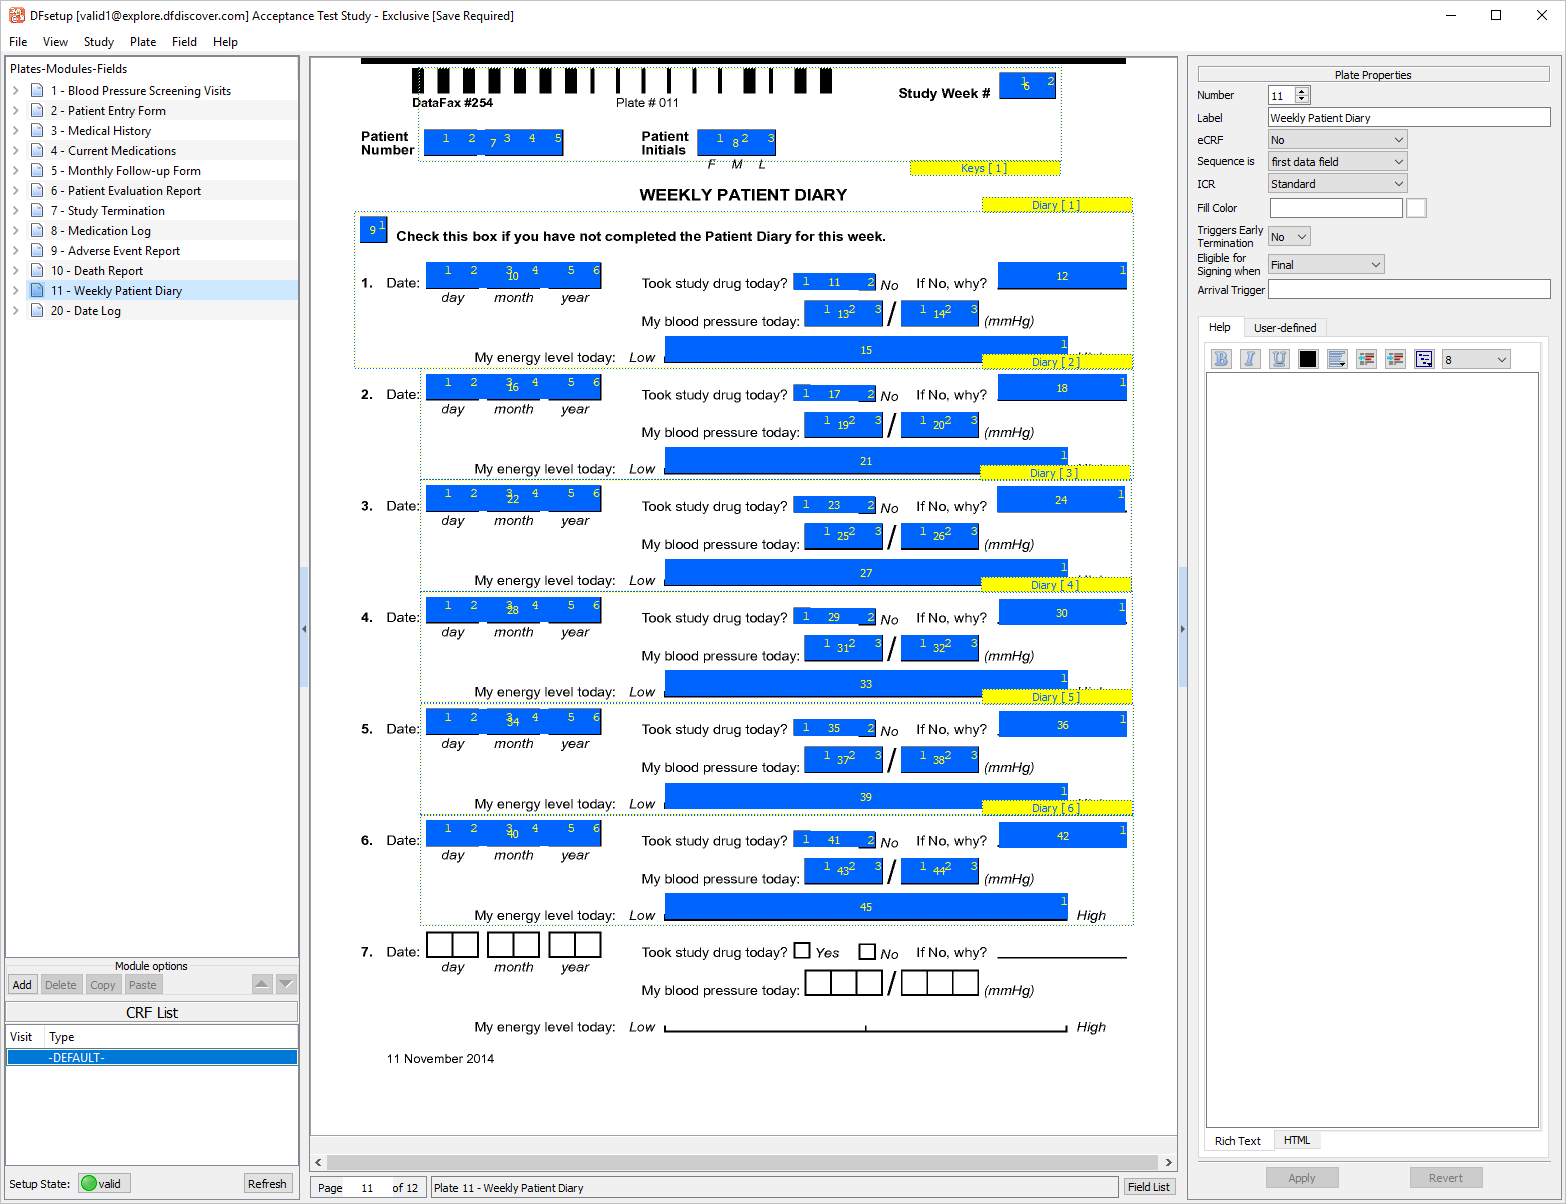Toggle bold text formatting in the Help editor
The height and width of the screenshot is (1204, 1566).
(x=1221, y=359)
